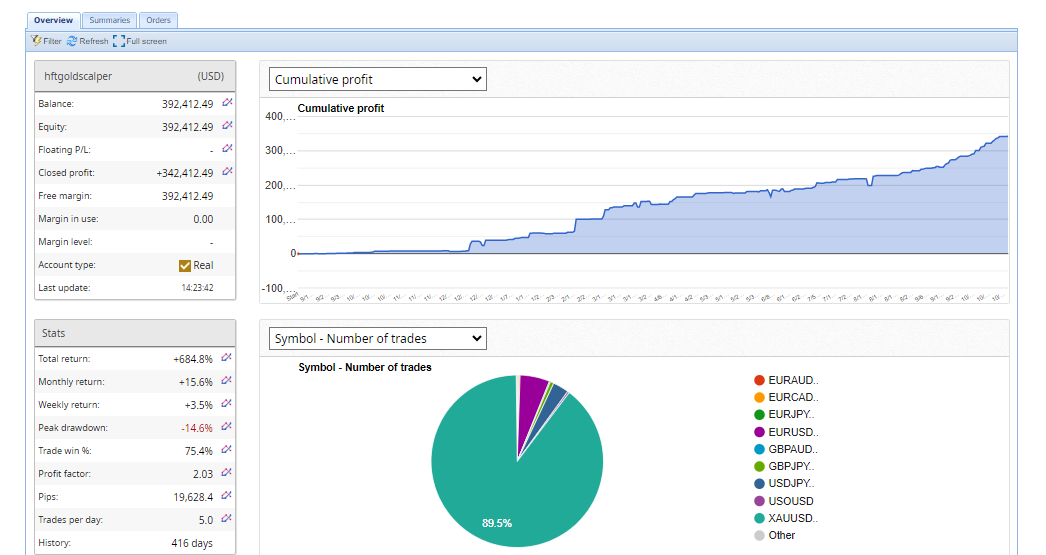The height and width of the screenshot is (555, 1046).
Task: Click chart icon next to Total return
Action: (227, 358)
